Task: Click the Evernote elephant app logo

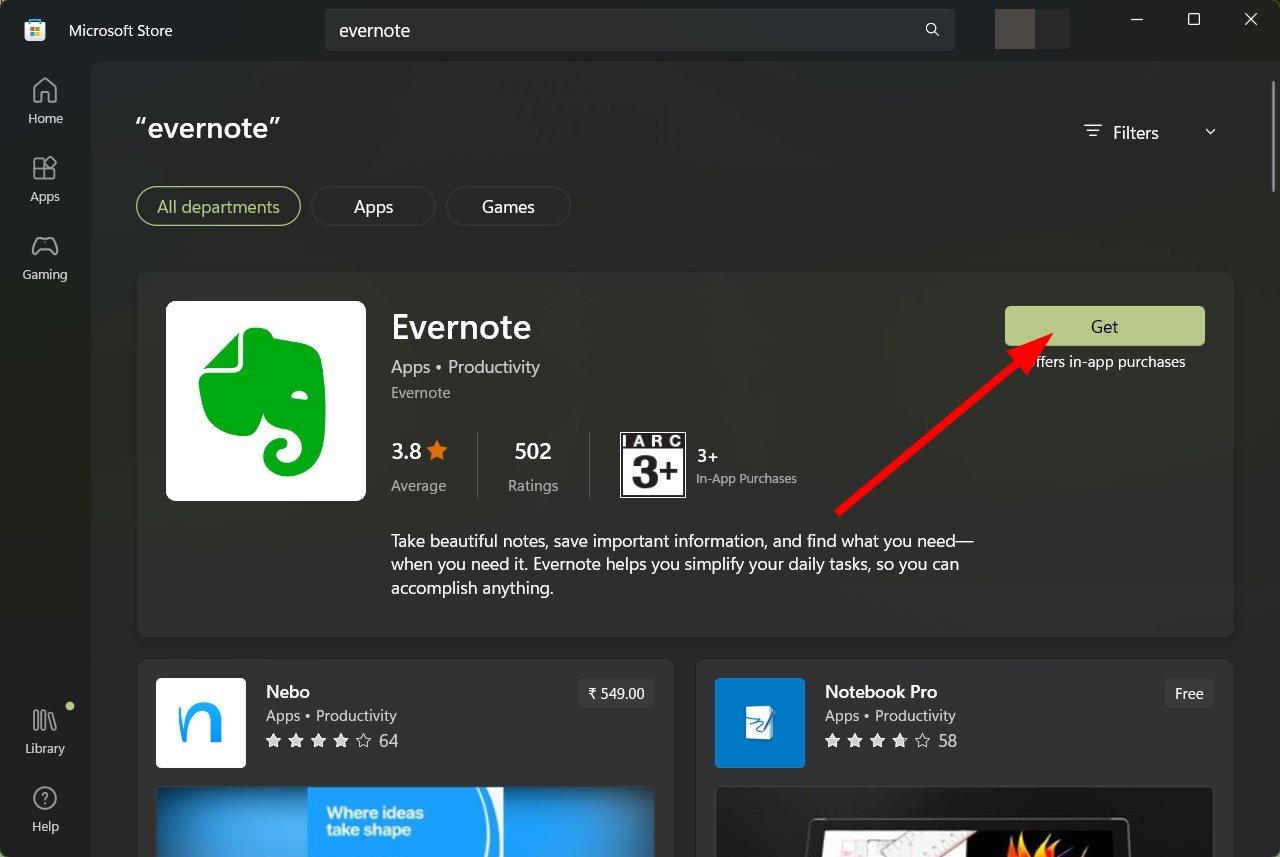Action: pyautogui.click(x=266, y=401)
